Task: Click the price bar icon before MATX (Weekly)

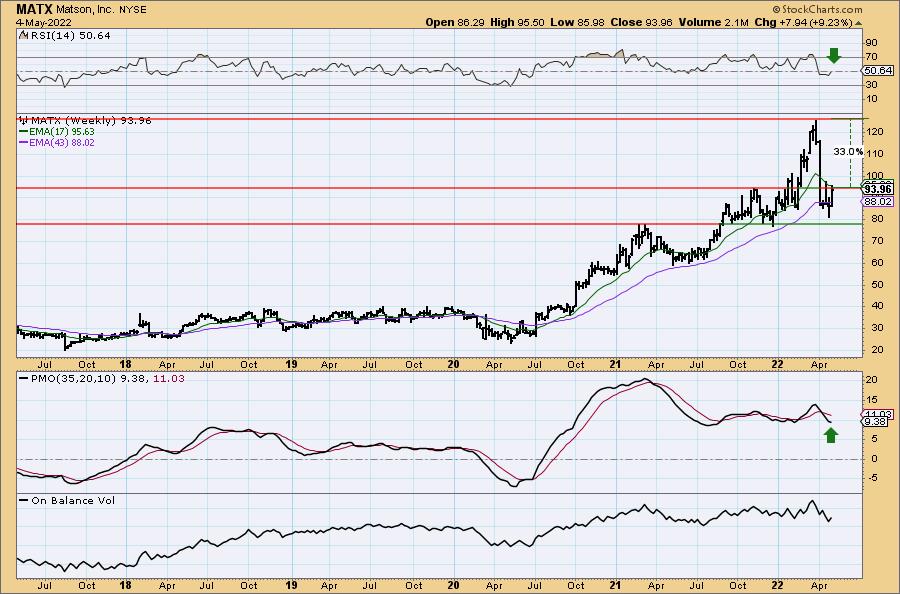Action: (x=24, y=121)
